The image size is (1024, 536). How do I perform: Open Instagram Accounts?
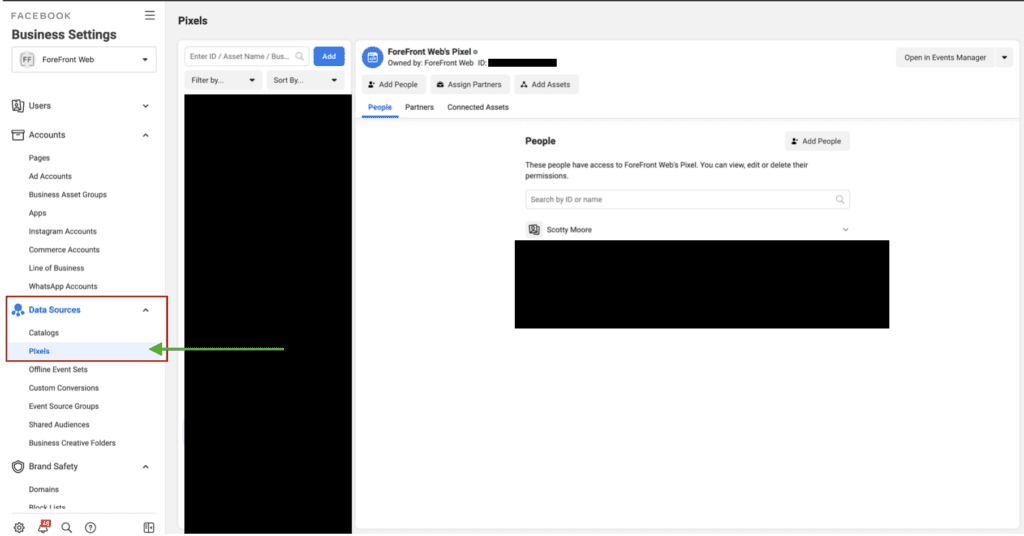click(63, 231)
